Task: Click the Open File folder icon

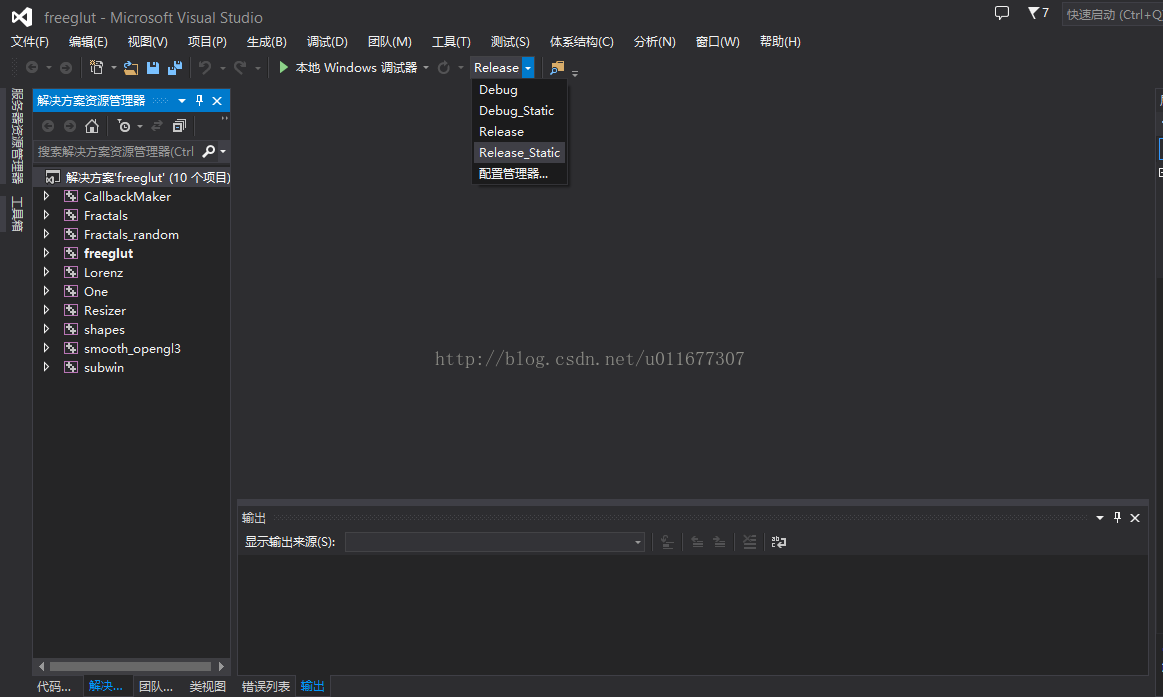Action: 130,68
